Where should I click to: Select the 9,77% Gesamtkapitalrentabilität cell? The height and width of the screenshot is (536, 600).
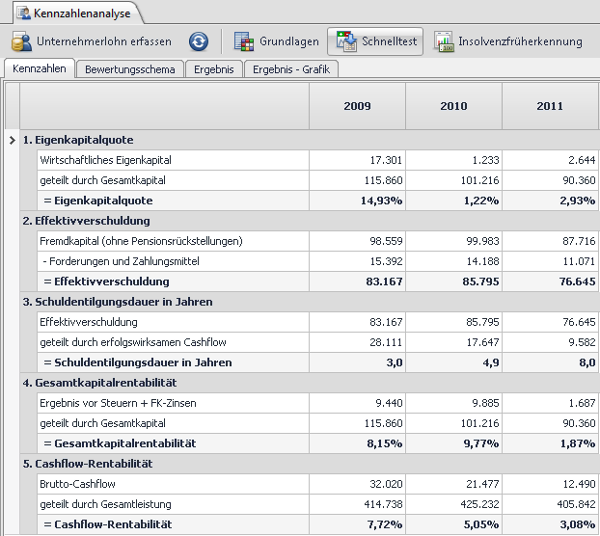pyautogui.click(x=454, y=443)
